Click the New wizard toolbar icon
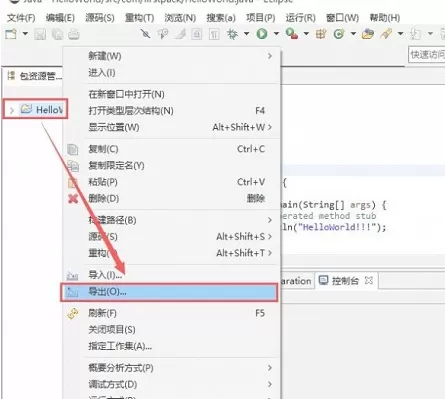 [x=11, y=34]
